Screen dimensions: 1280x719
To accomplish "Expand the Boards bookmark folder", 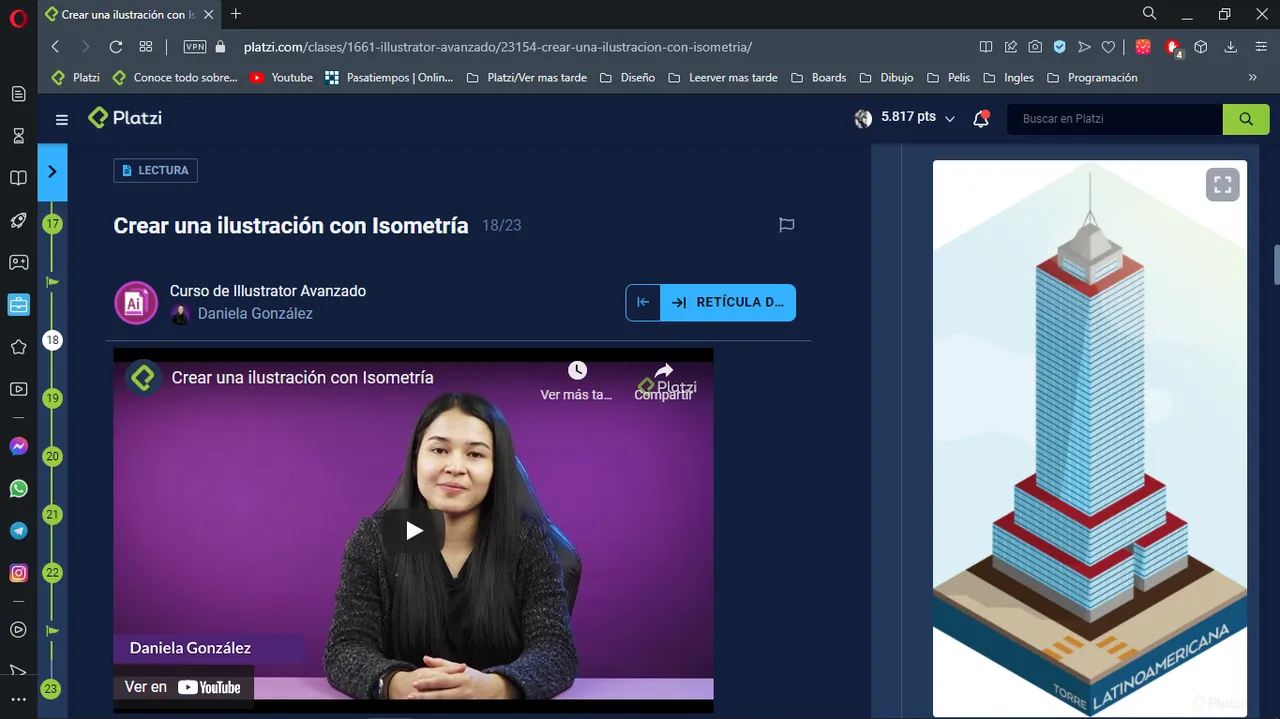I will click(818, 77).
